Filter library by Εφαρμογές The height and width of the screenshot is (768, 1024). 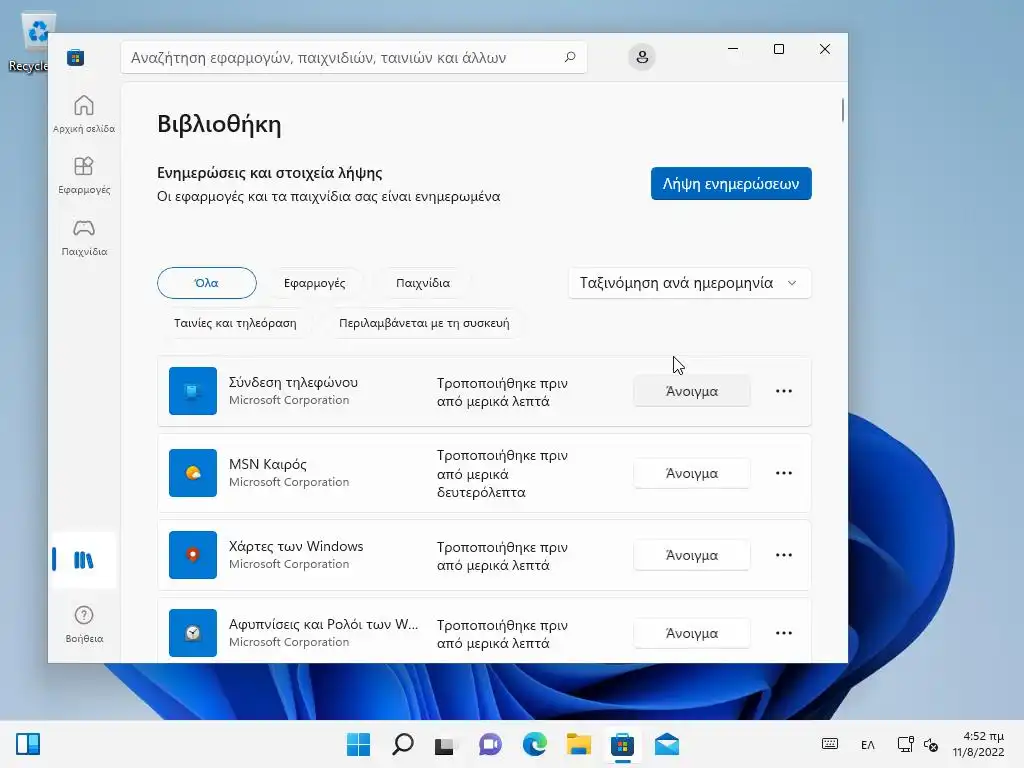point(314,283)
